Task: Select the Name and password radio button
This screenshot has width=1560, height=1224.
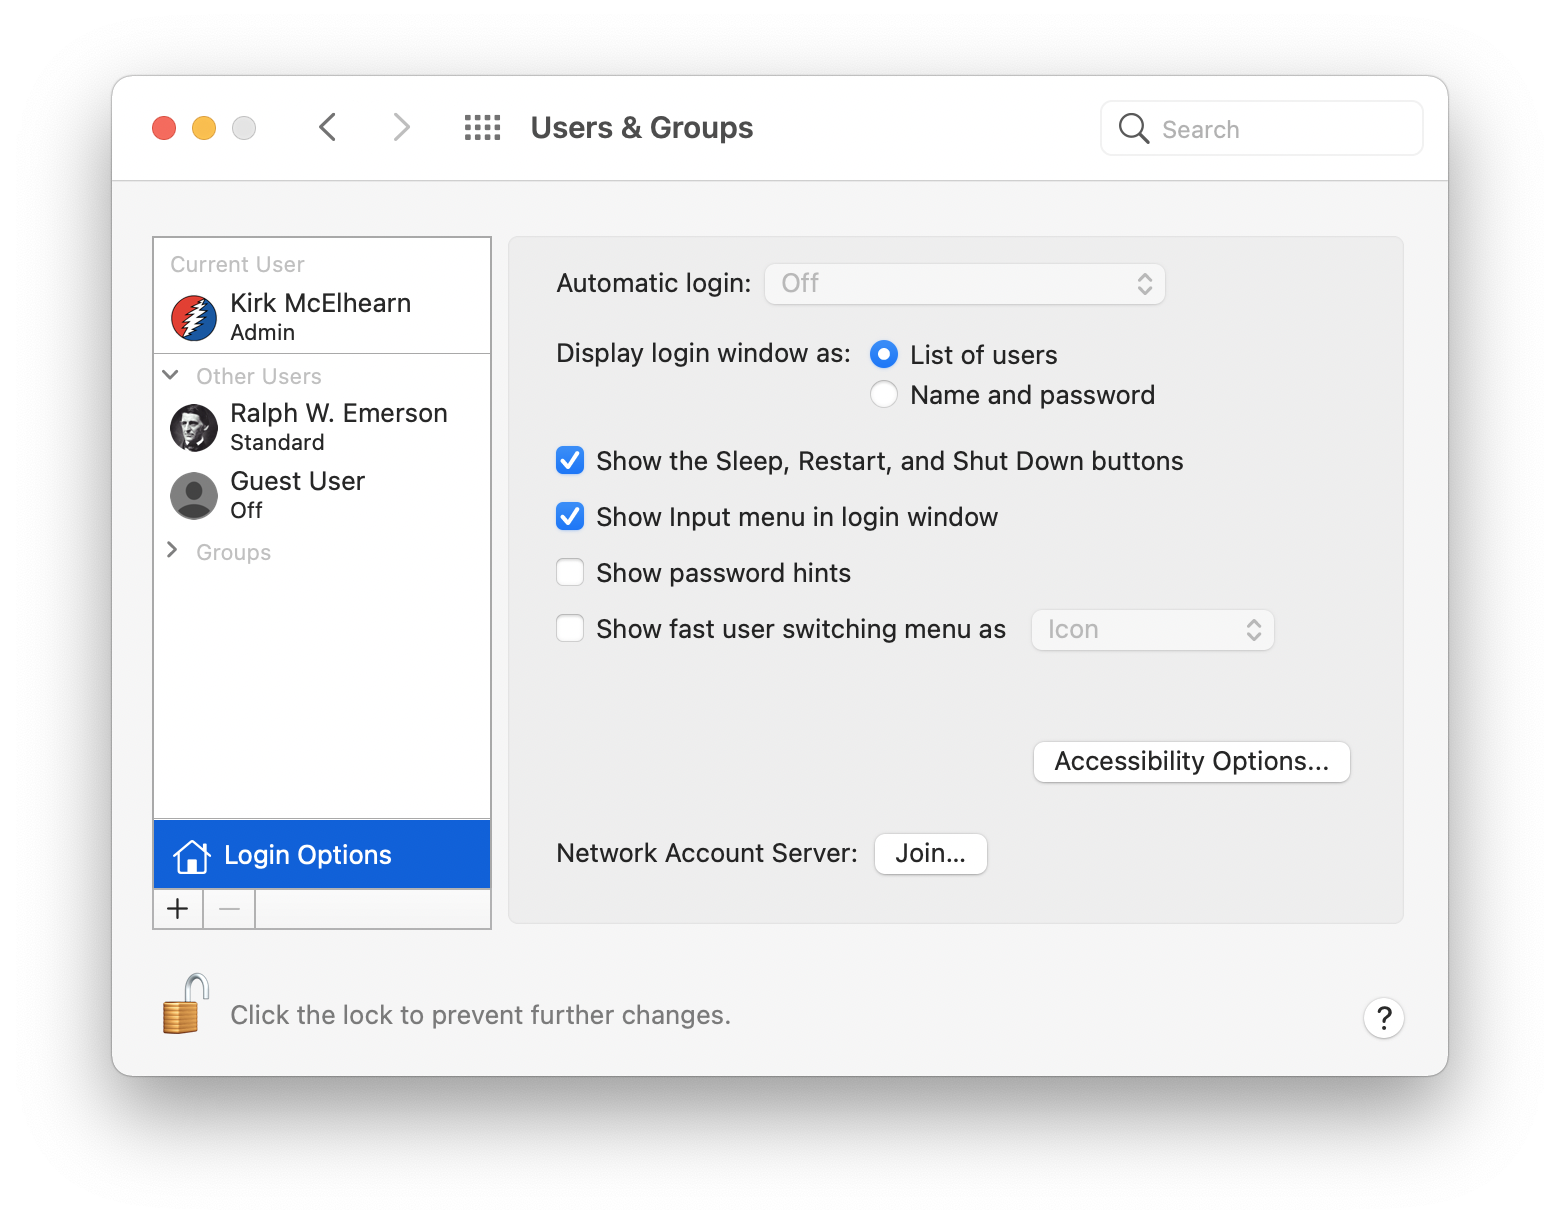Action: [x=884, y=394]
